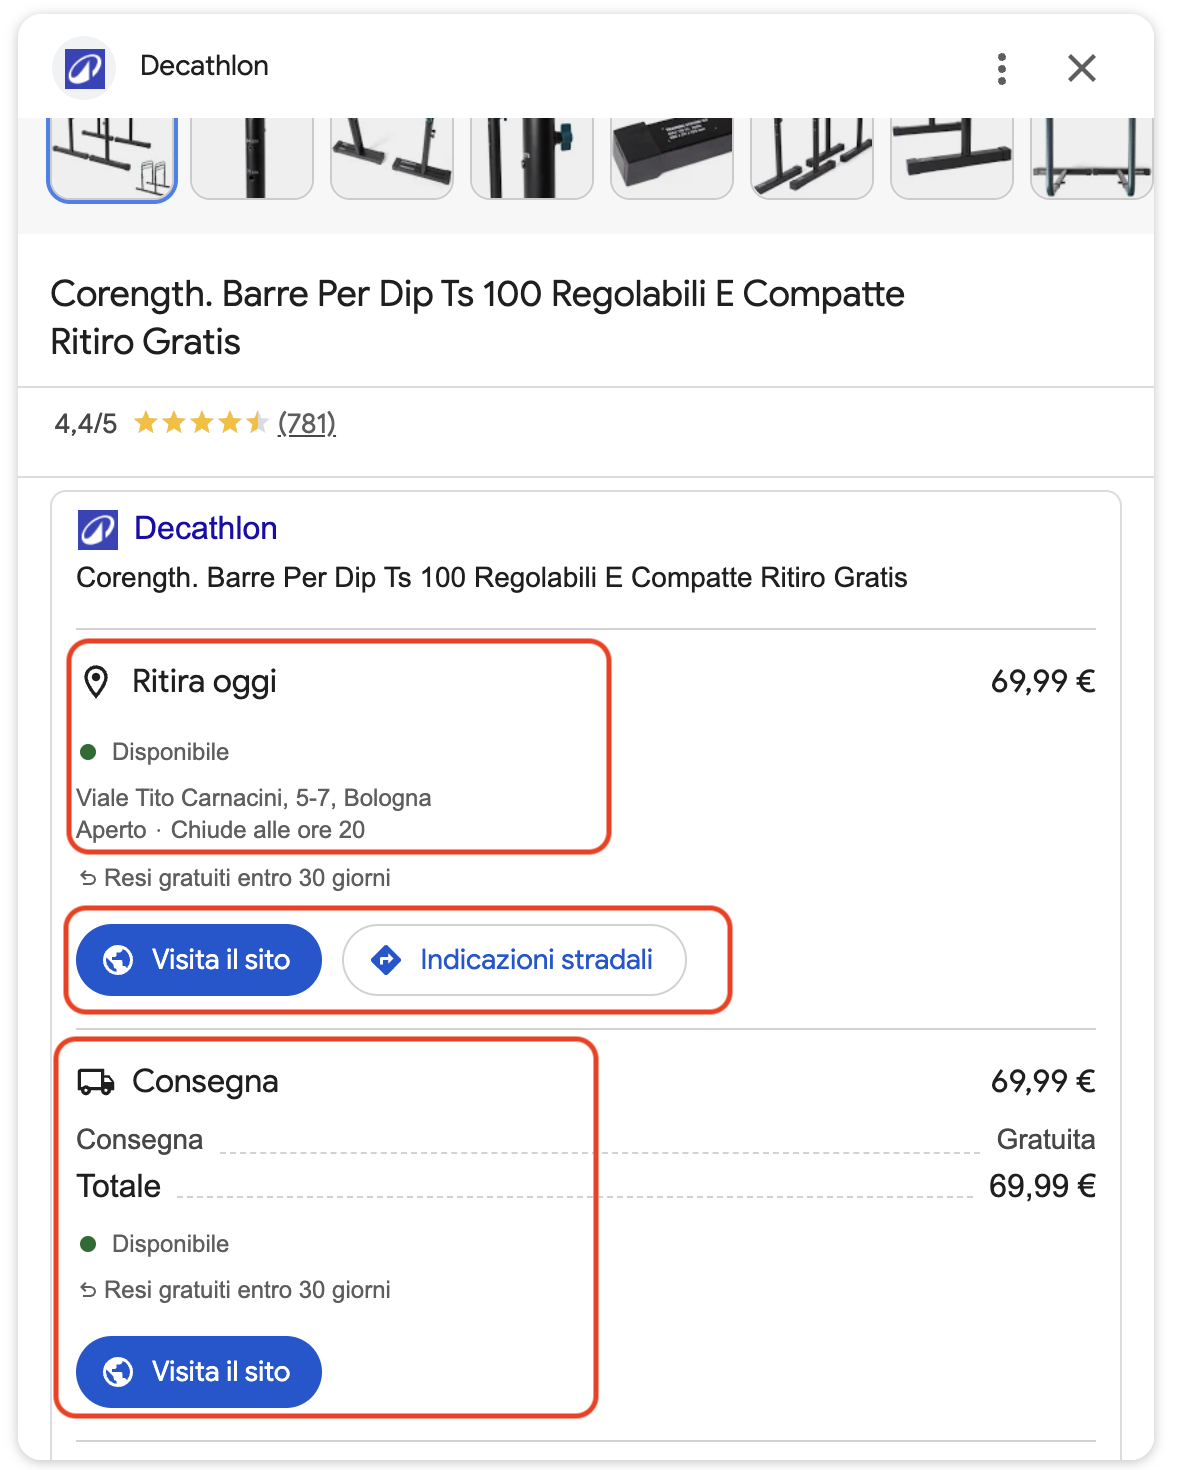Click the Decathlon logo in the header

tap(85, 68)
